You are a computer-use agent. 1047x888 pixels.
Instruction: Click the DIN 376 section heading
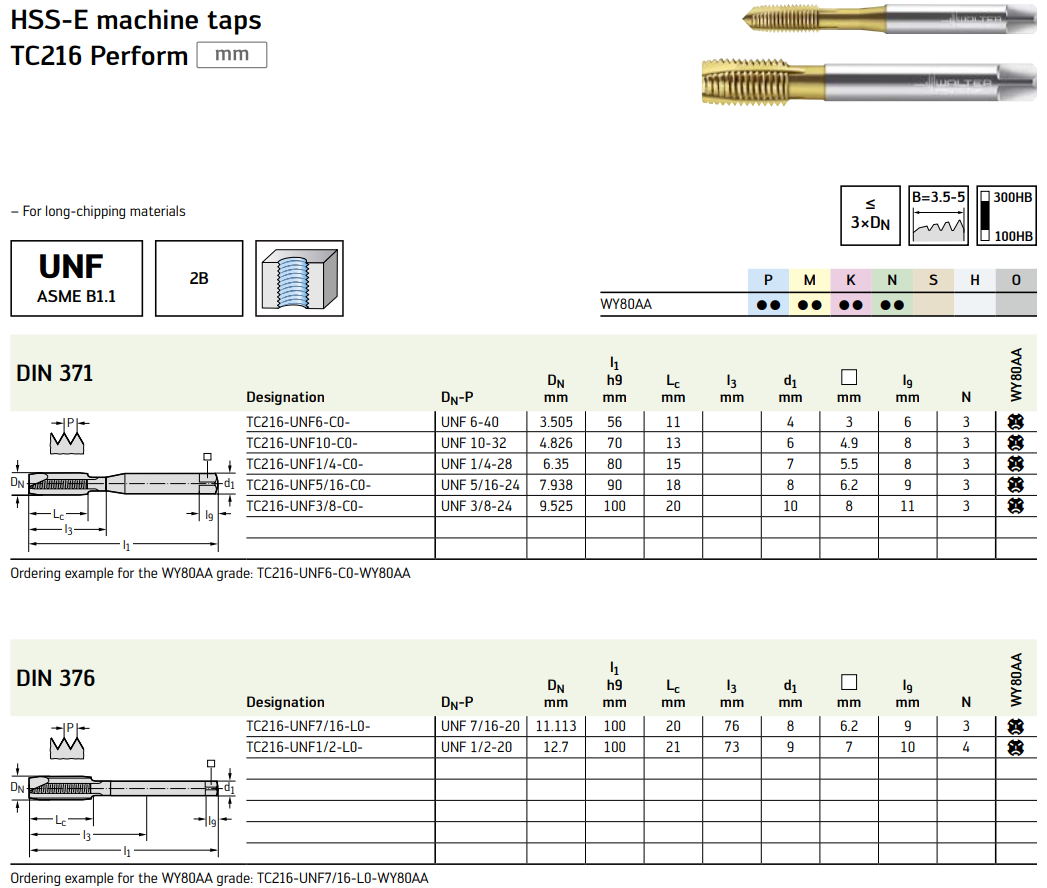(x=55, y=678)
